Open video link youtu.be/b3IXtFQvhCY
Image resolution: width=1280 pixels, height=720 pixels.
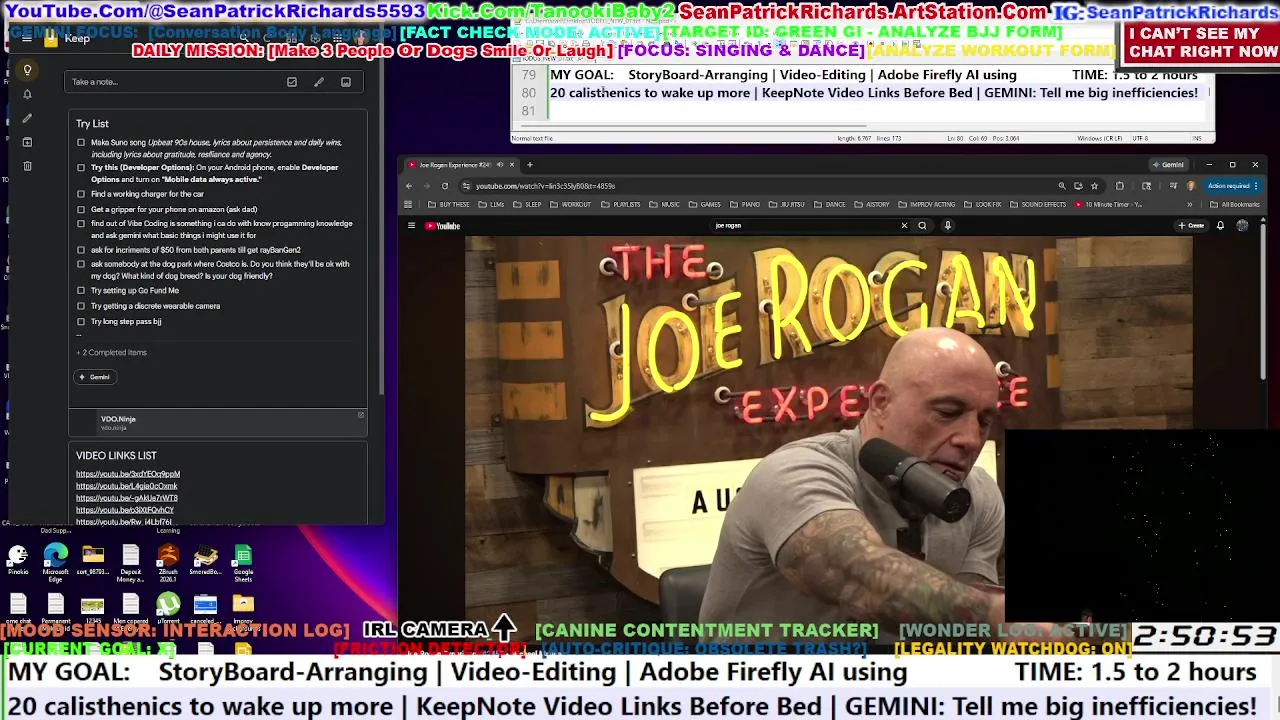(125, 510)
